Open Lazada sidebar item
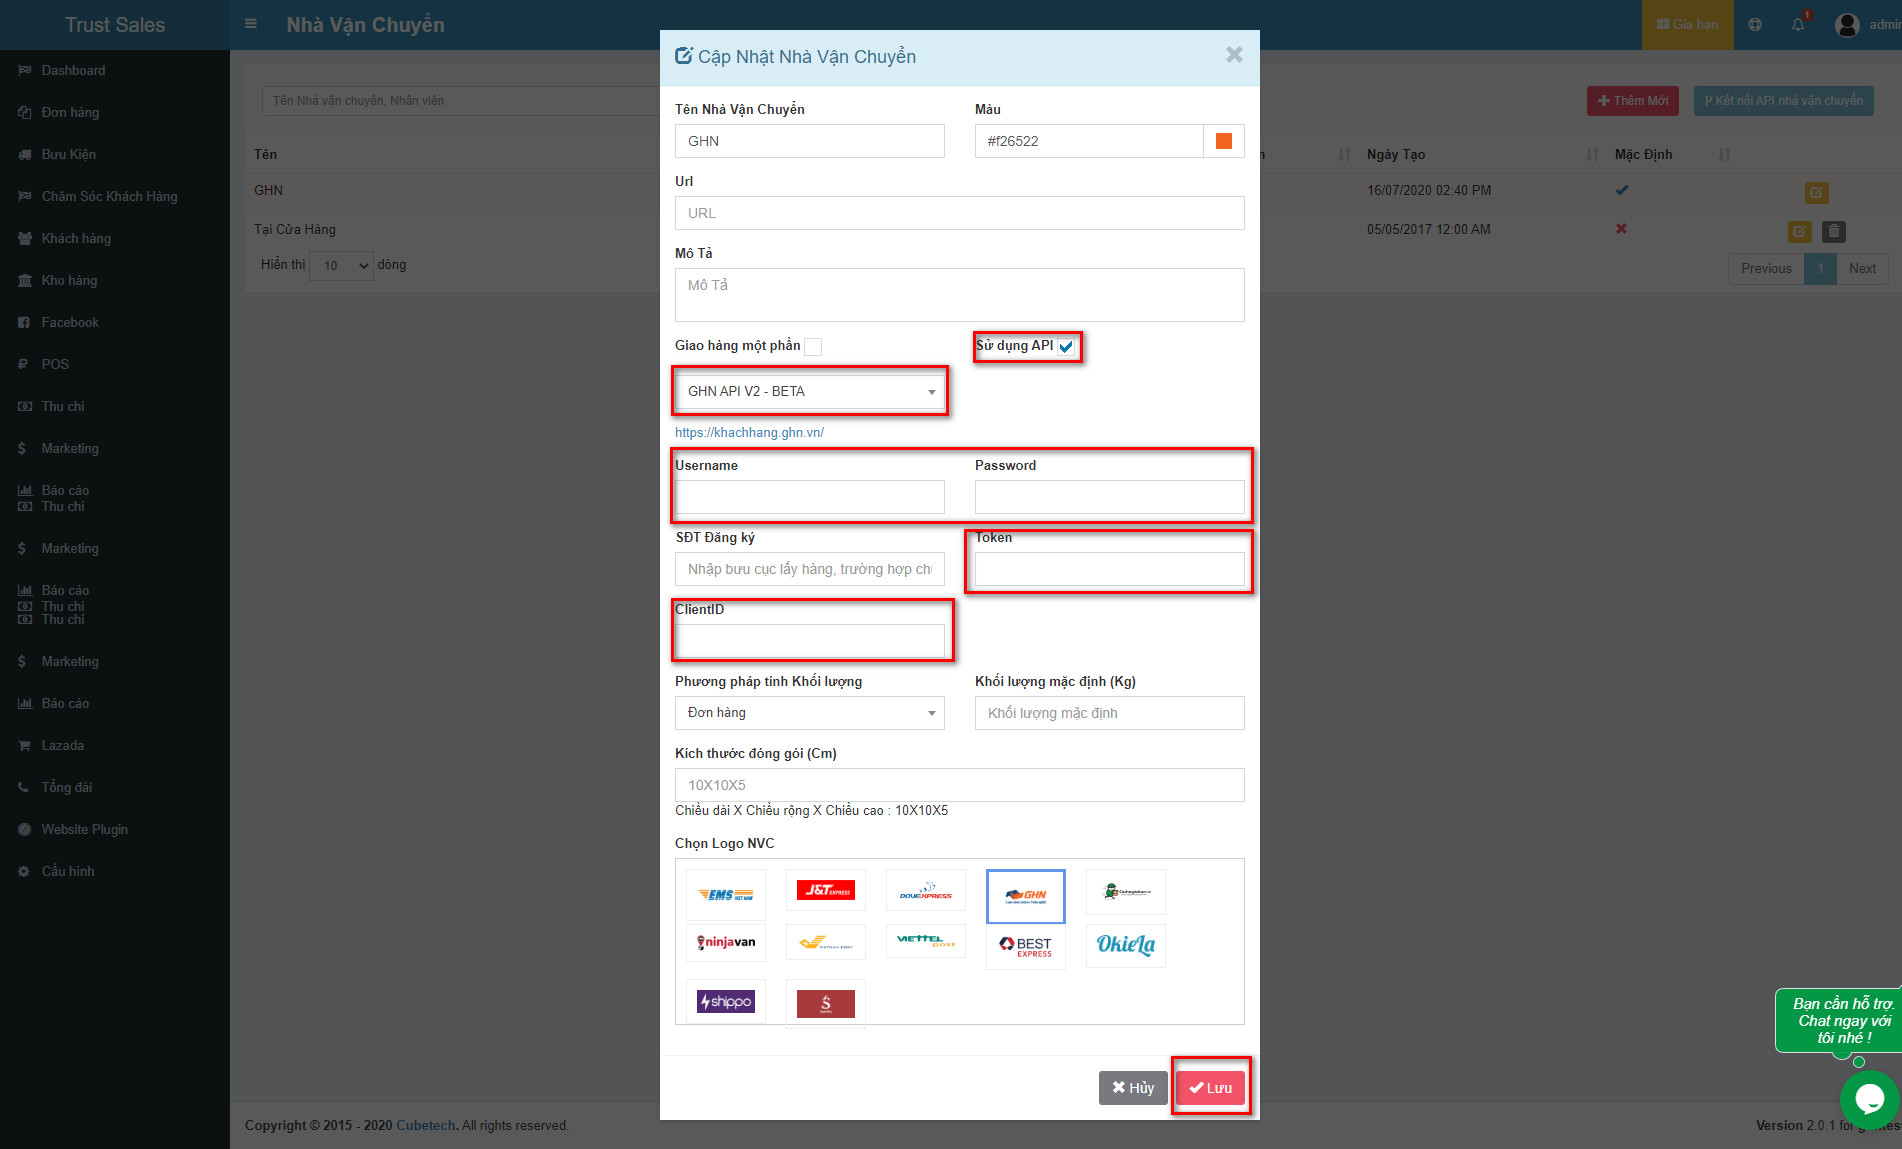1902x1149 pixels. coord(62,745)
